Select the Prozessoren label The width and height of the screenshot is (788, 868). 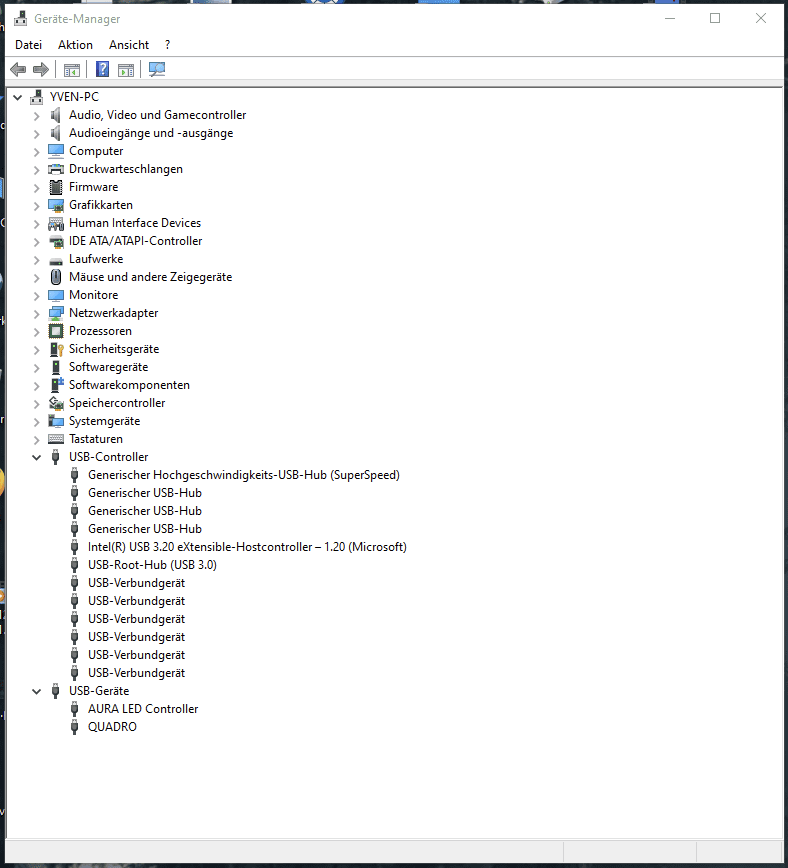pyautogui.click(x=100, y=331)
